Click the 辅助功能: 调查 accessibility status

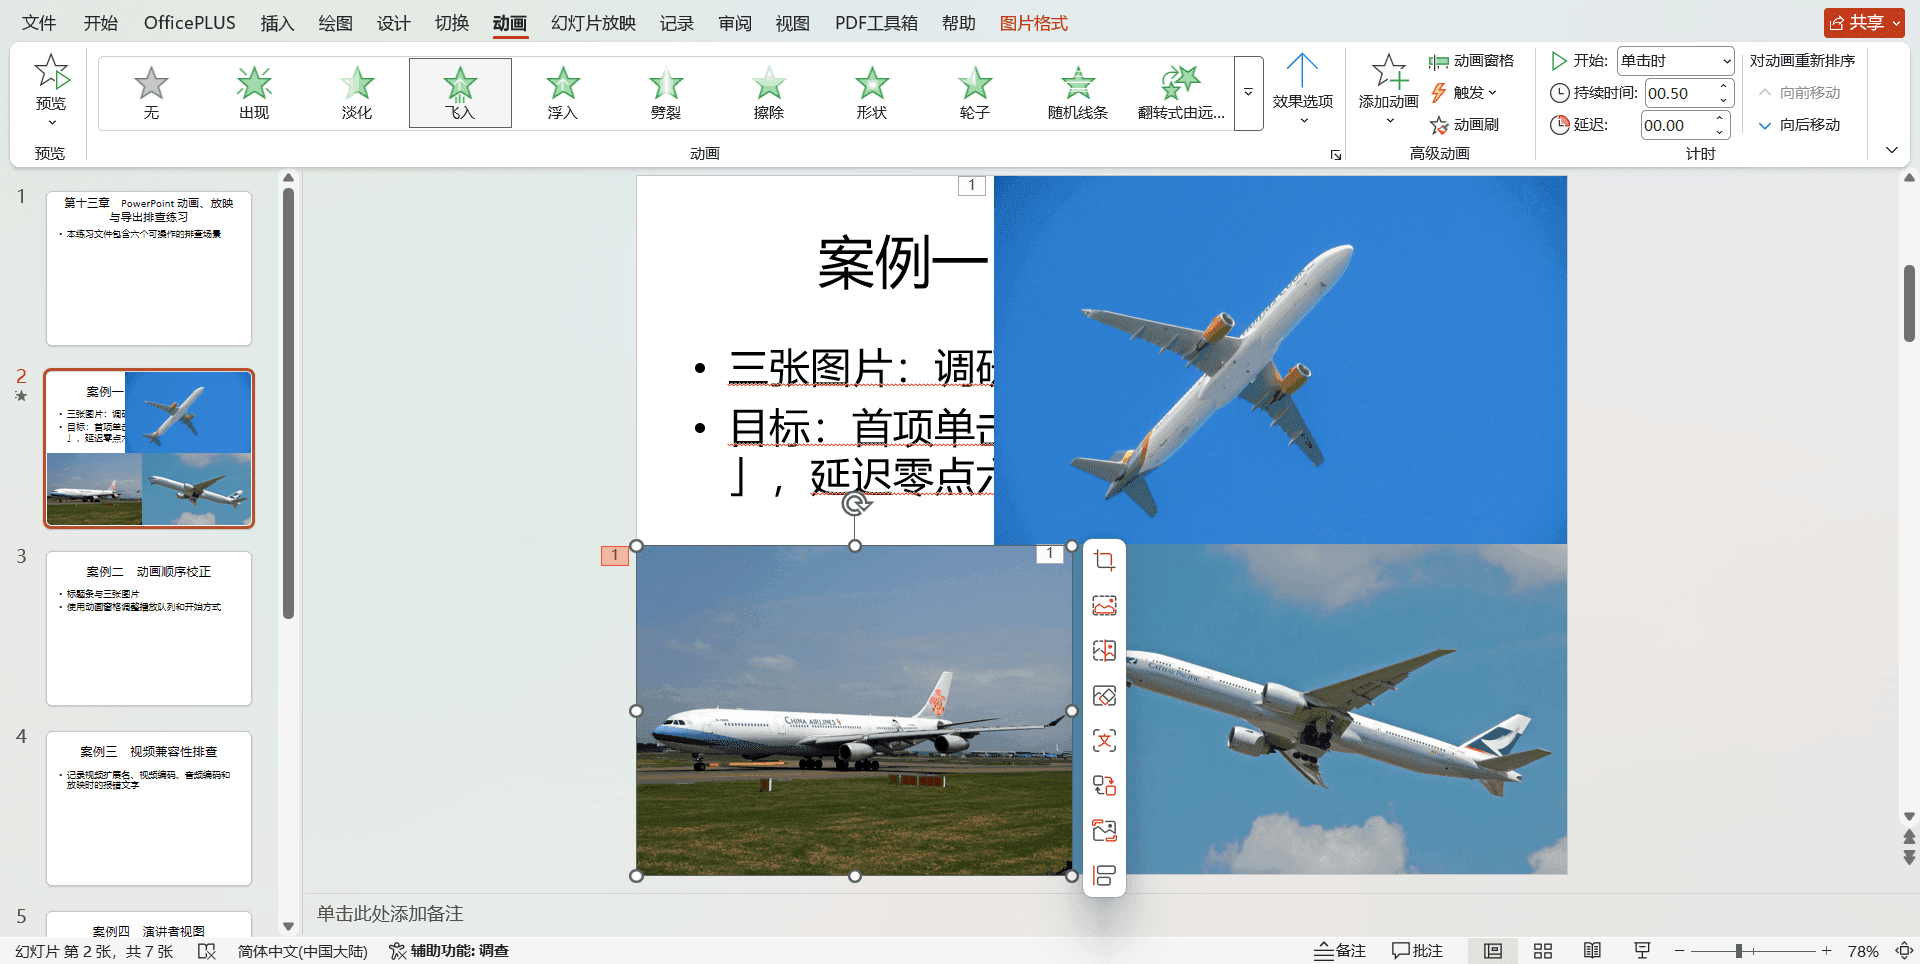coord(449,951)
